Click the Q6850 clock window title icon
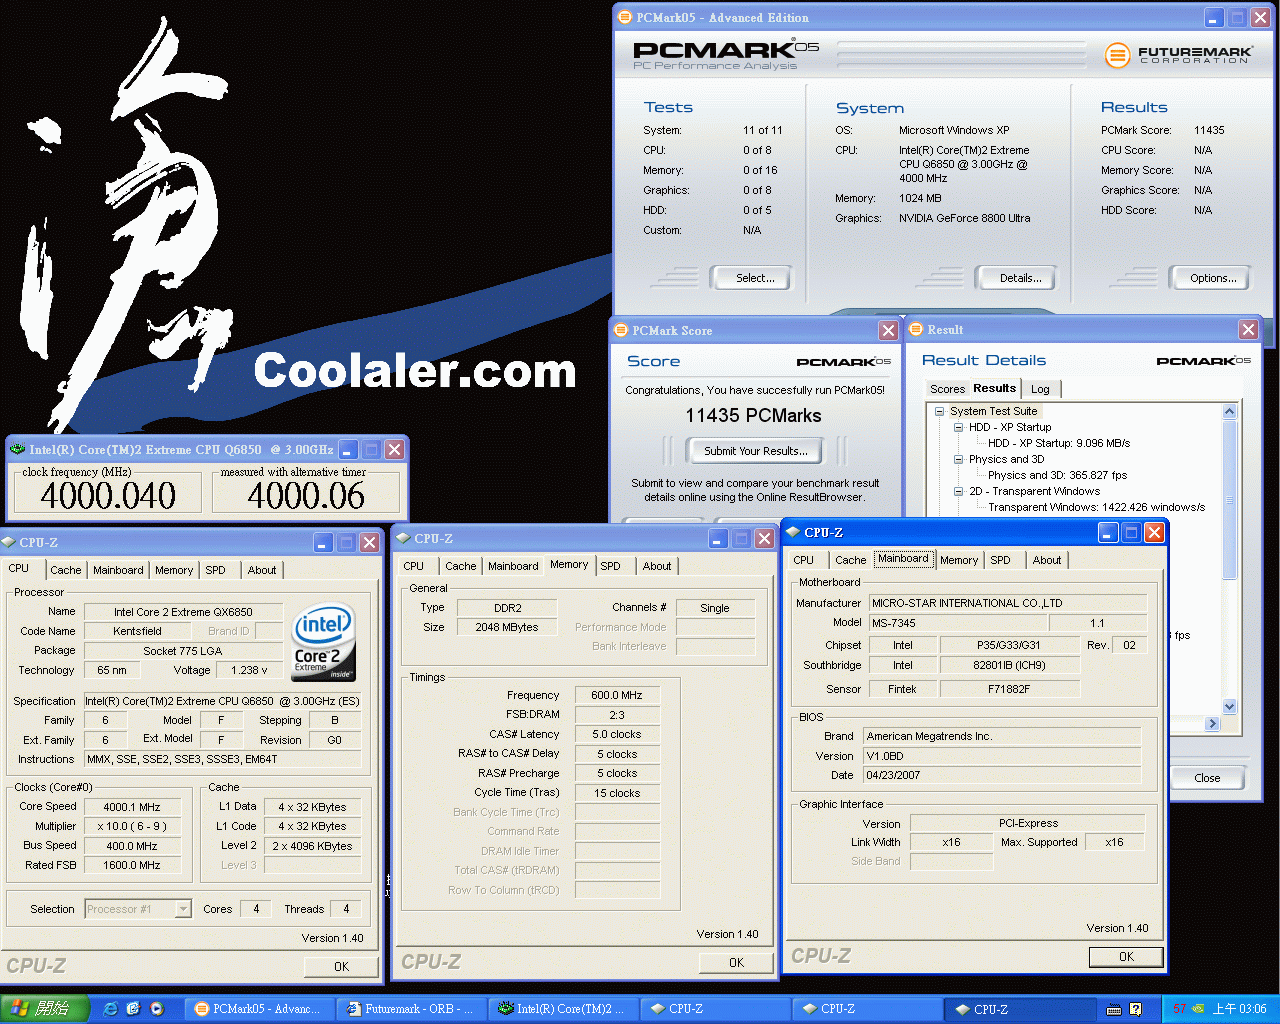 point(18,449)
